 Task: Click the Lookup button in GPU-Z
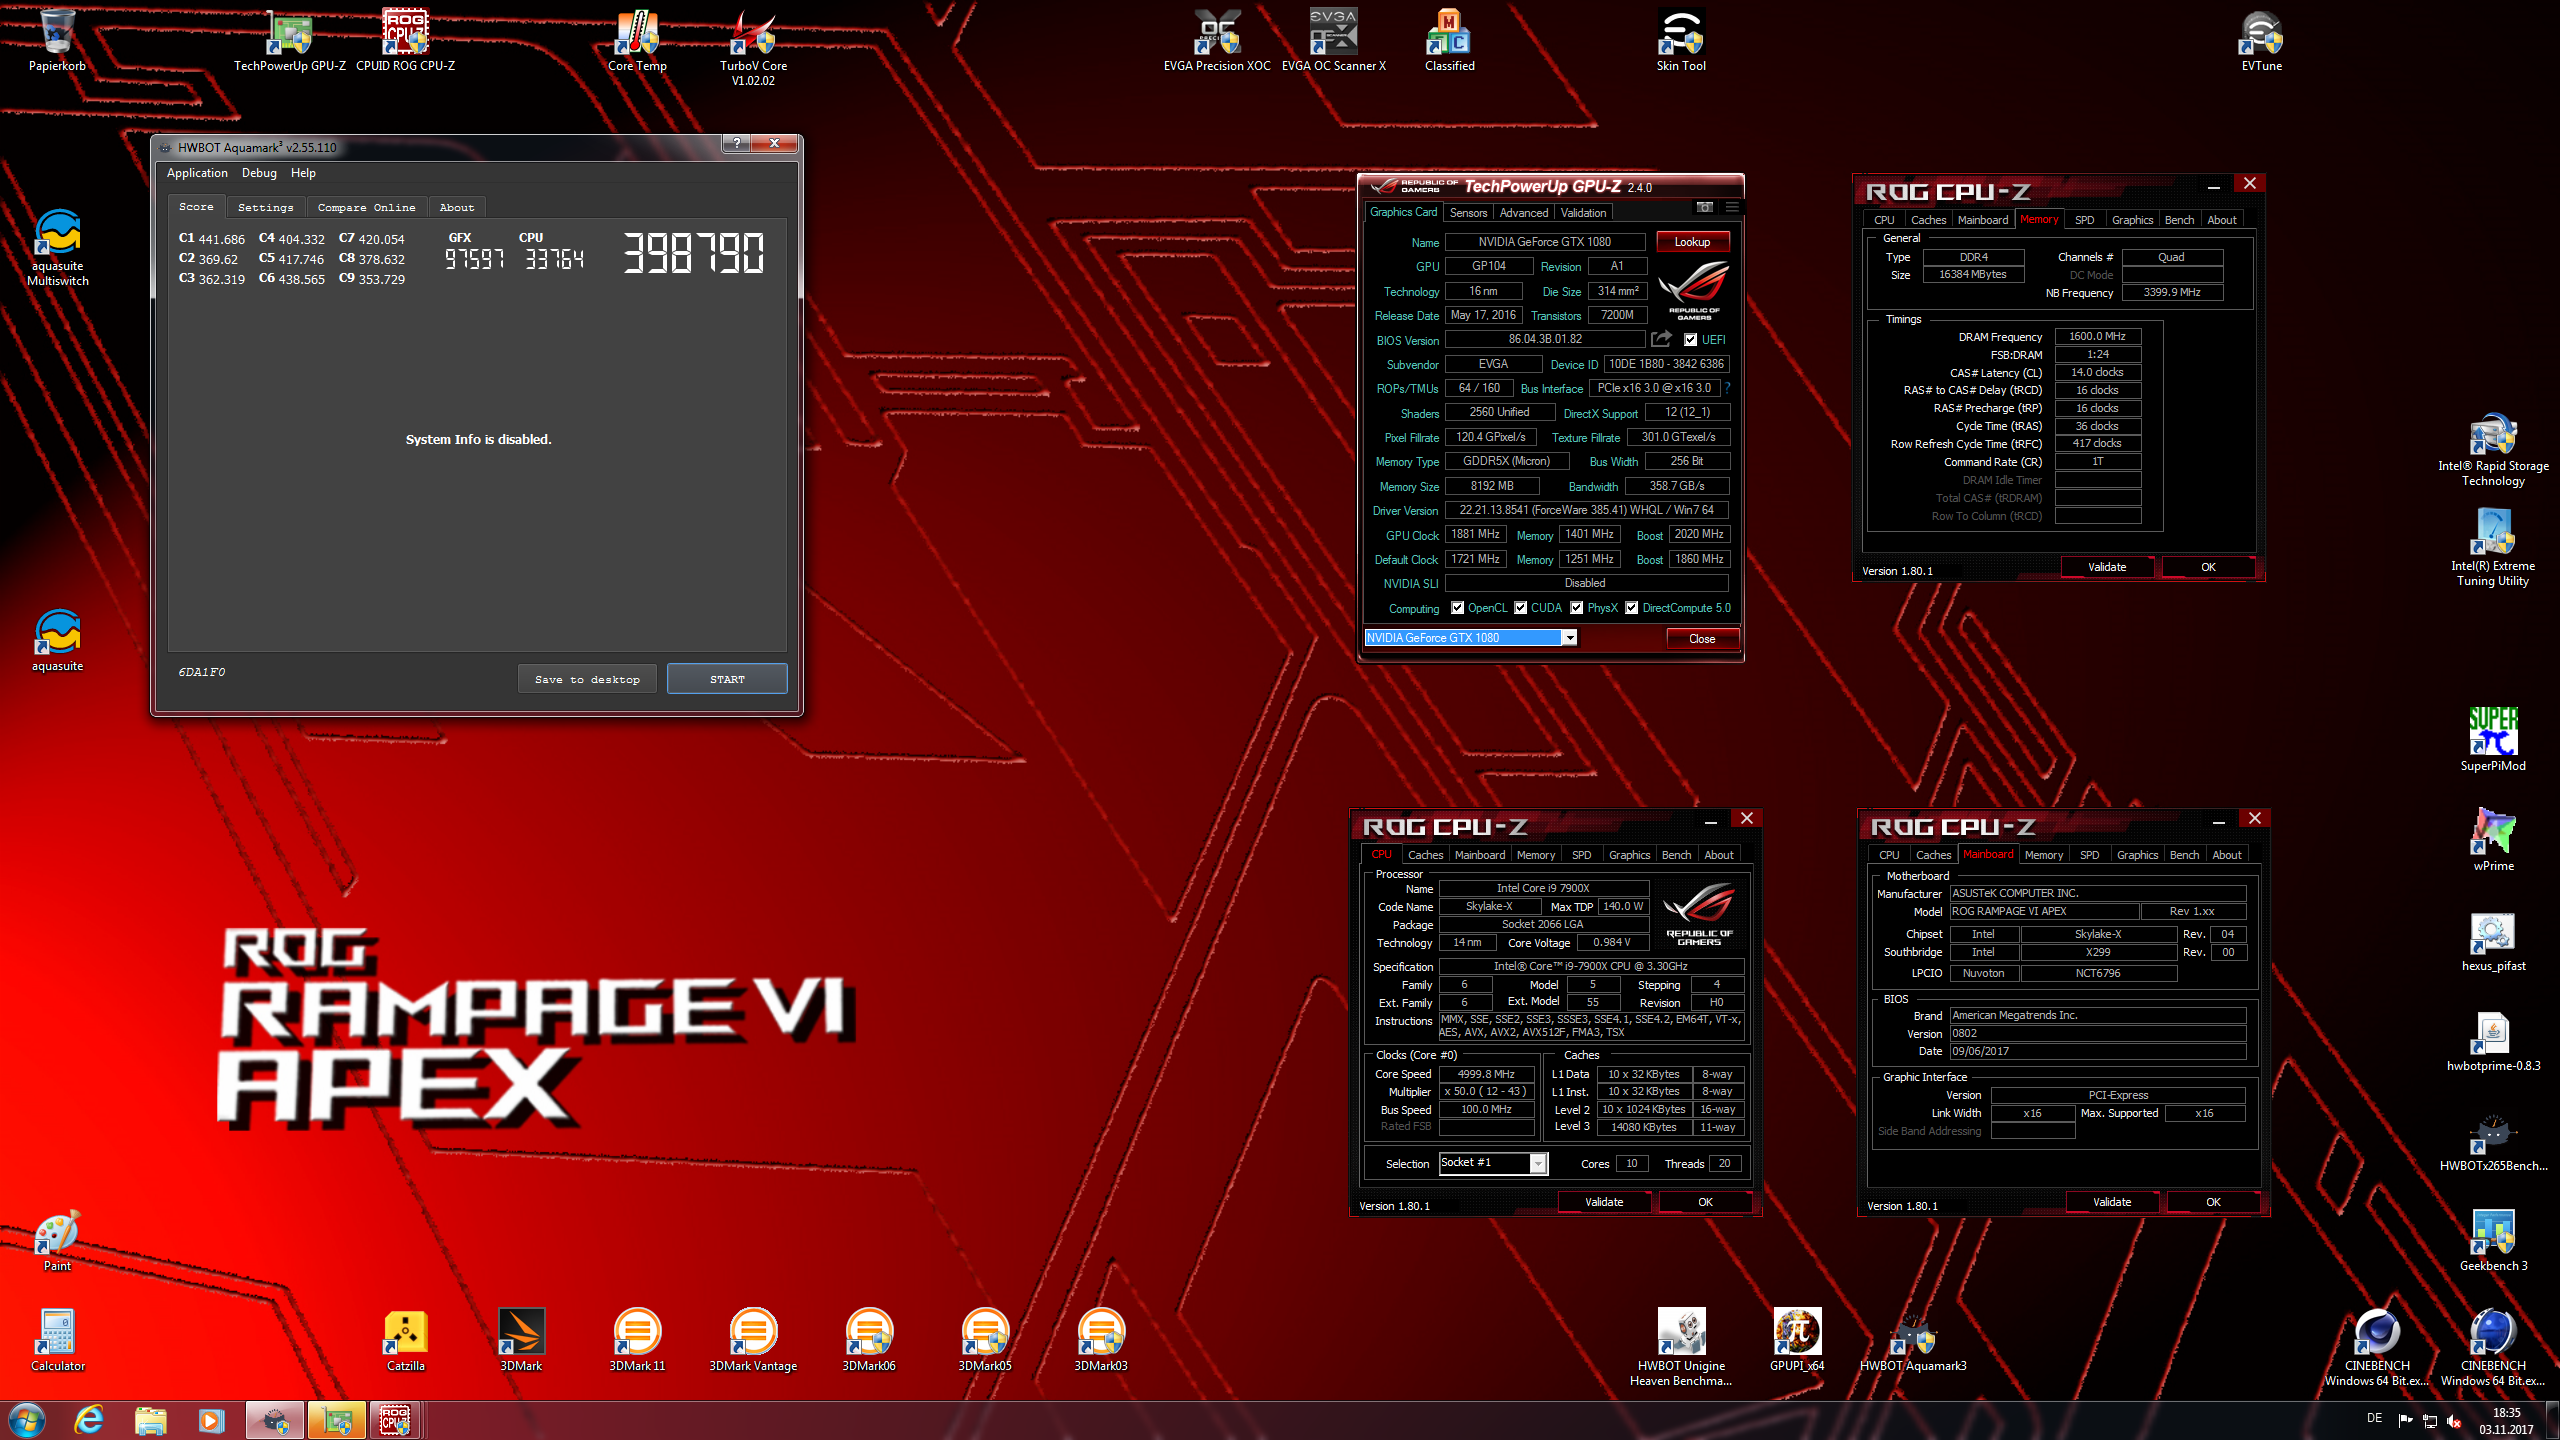[x=1692, y=242]
